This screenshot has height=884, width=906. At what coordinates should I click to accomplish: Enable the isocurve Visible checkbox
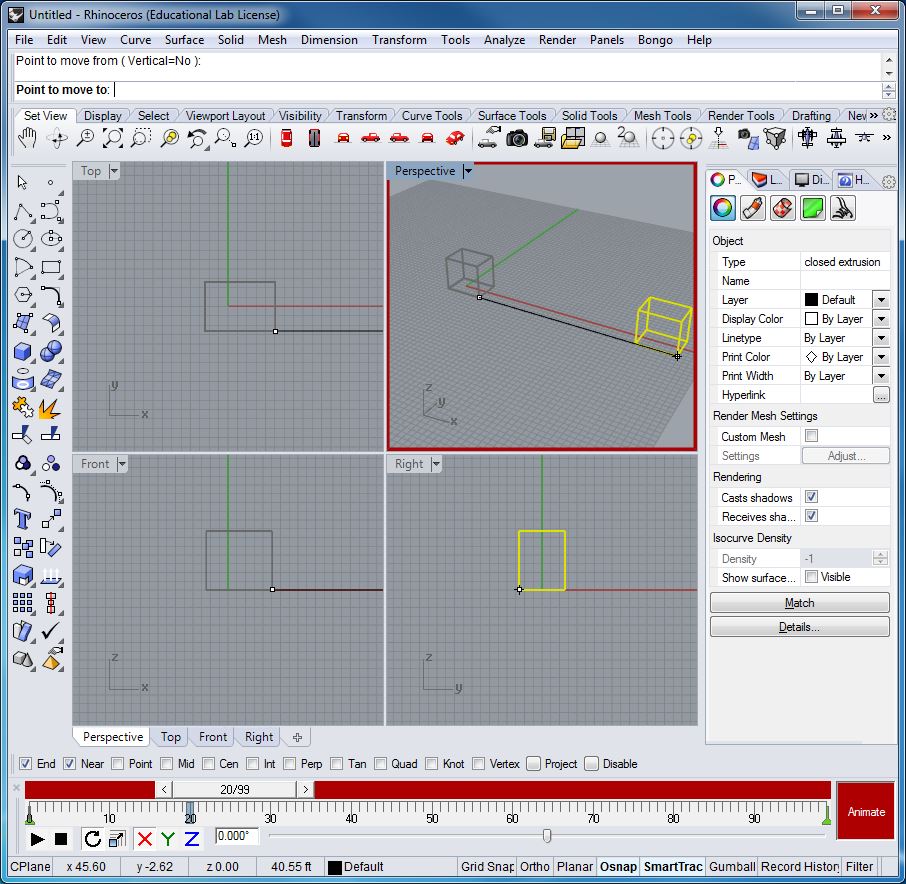[811, 577]
